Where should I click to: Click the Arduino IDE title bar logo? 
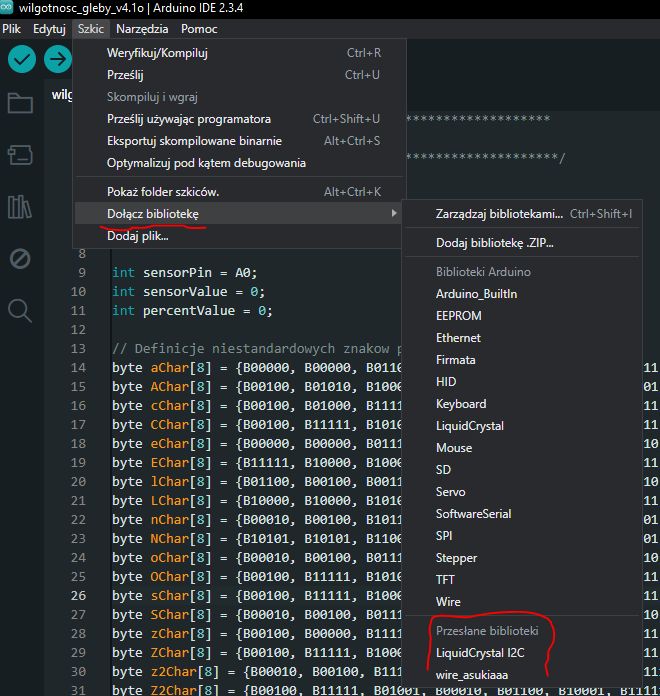(x=8, y=8)
